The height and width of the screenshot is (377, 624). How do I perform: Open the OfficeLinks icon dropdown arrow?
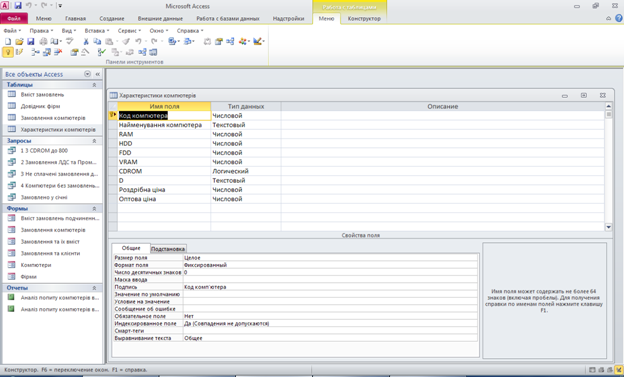point(179,41)
